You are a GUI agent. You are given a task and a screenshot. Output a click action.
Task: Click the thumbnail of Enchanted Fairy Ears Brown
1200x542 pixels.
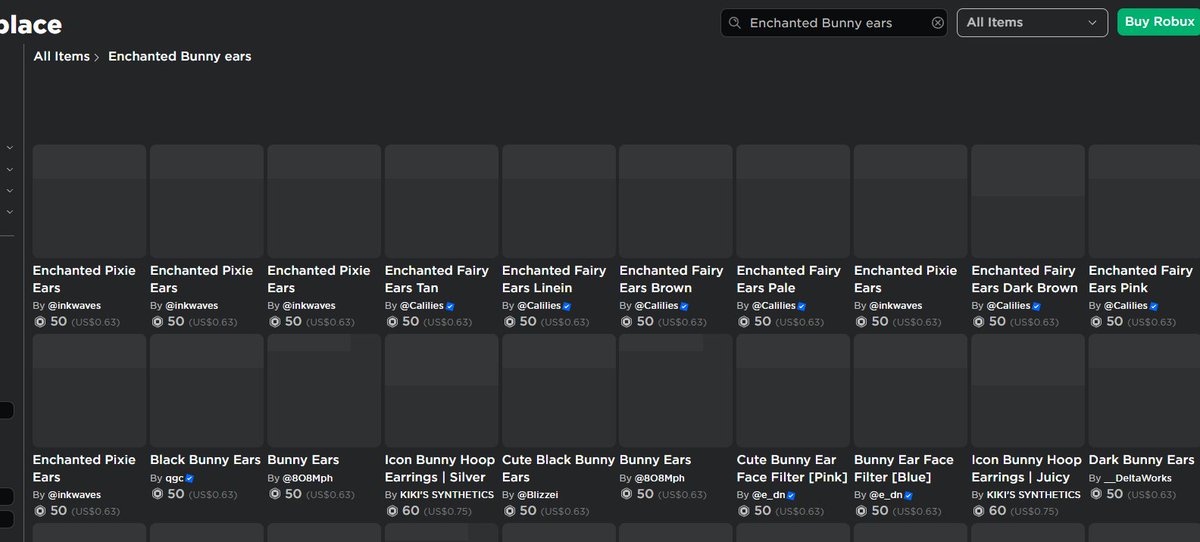click(676, 201)
